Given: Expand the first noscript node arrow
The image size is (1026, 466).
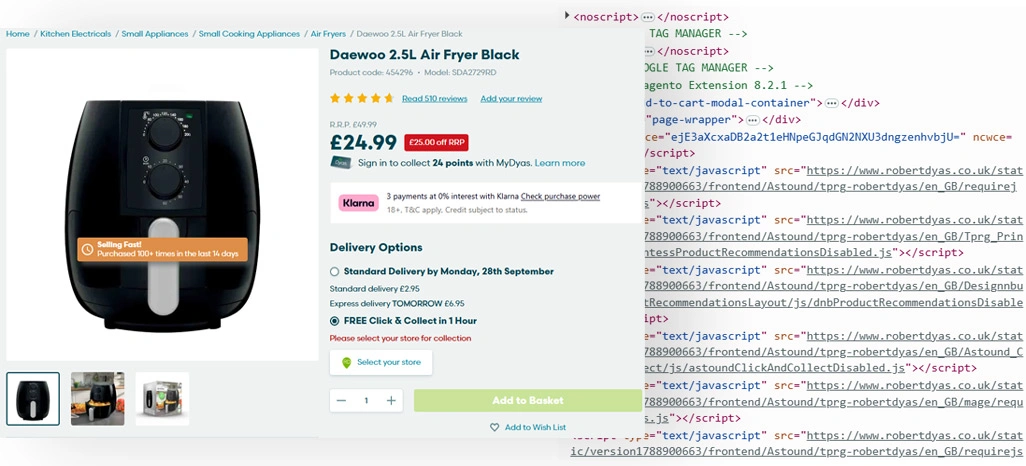Looking at the screenshot, I should 567,16.
